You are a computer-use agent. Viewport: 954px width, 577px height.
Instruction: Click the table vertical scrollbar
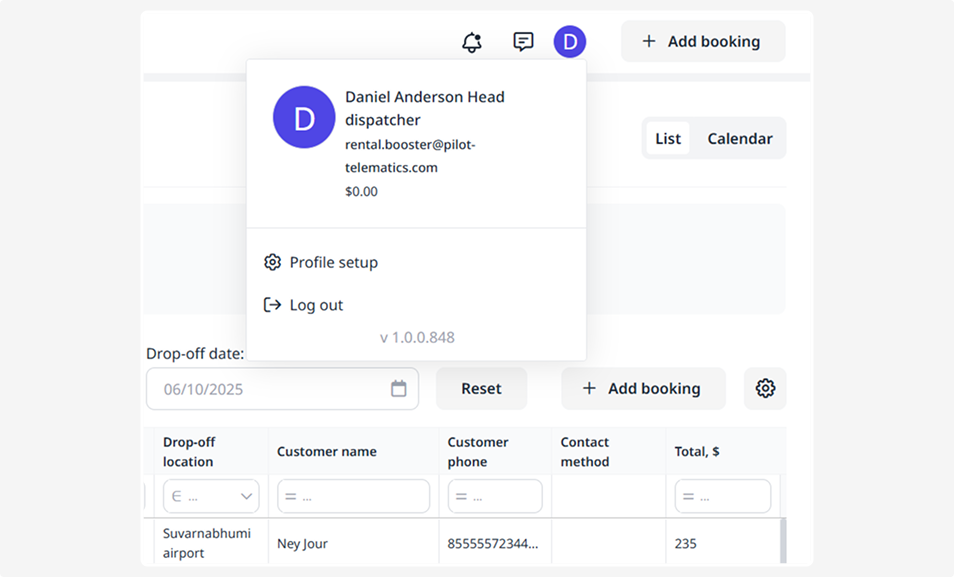point(783,540)
